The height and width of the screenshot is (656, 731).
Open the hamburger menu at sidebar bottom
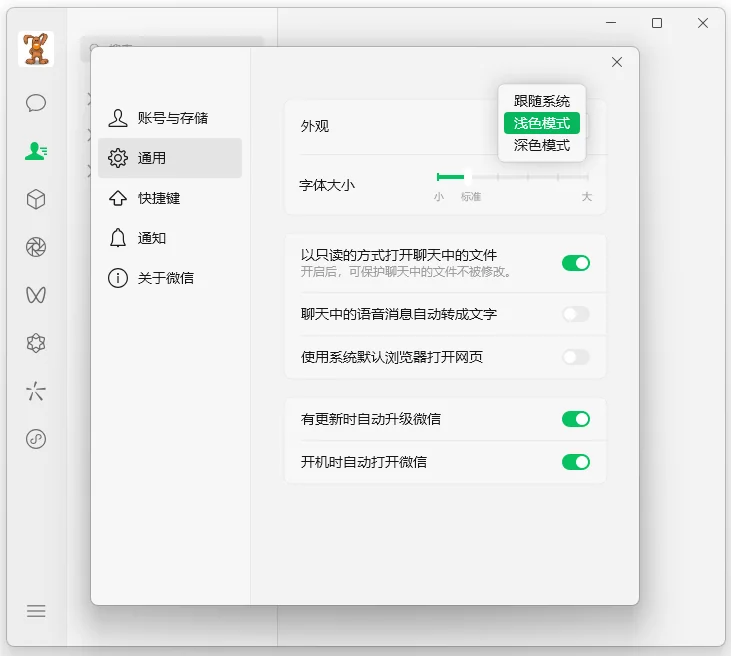(x=36, y=611)
